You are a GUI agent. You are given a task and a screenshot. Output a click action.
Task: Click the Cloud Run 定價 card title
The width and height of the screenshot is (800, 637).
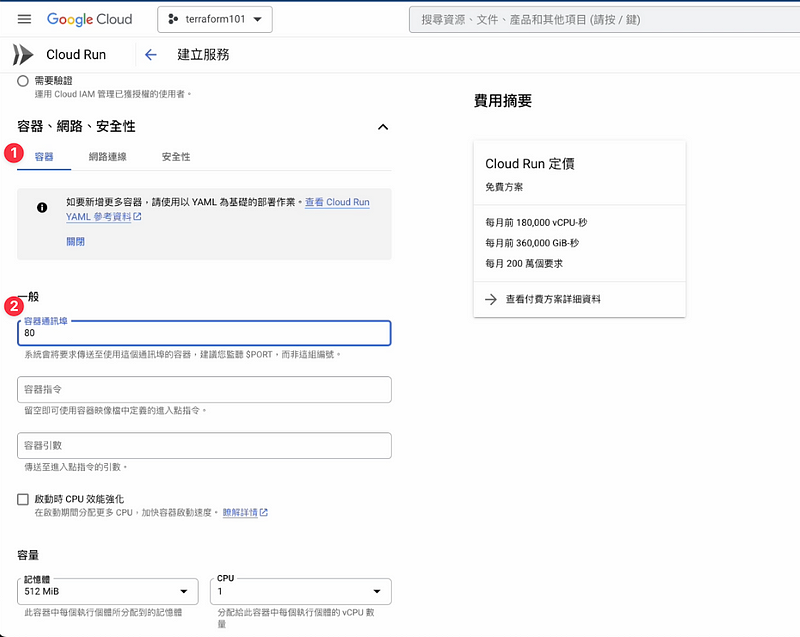click(530, 164)
